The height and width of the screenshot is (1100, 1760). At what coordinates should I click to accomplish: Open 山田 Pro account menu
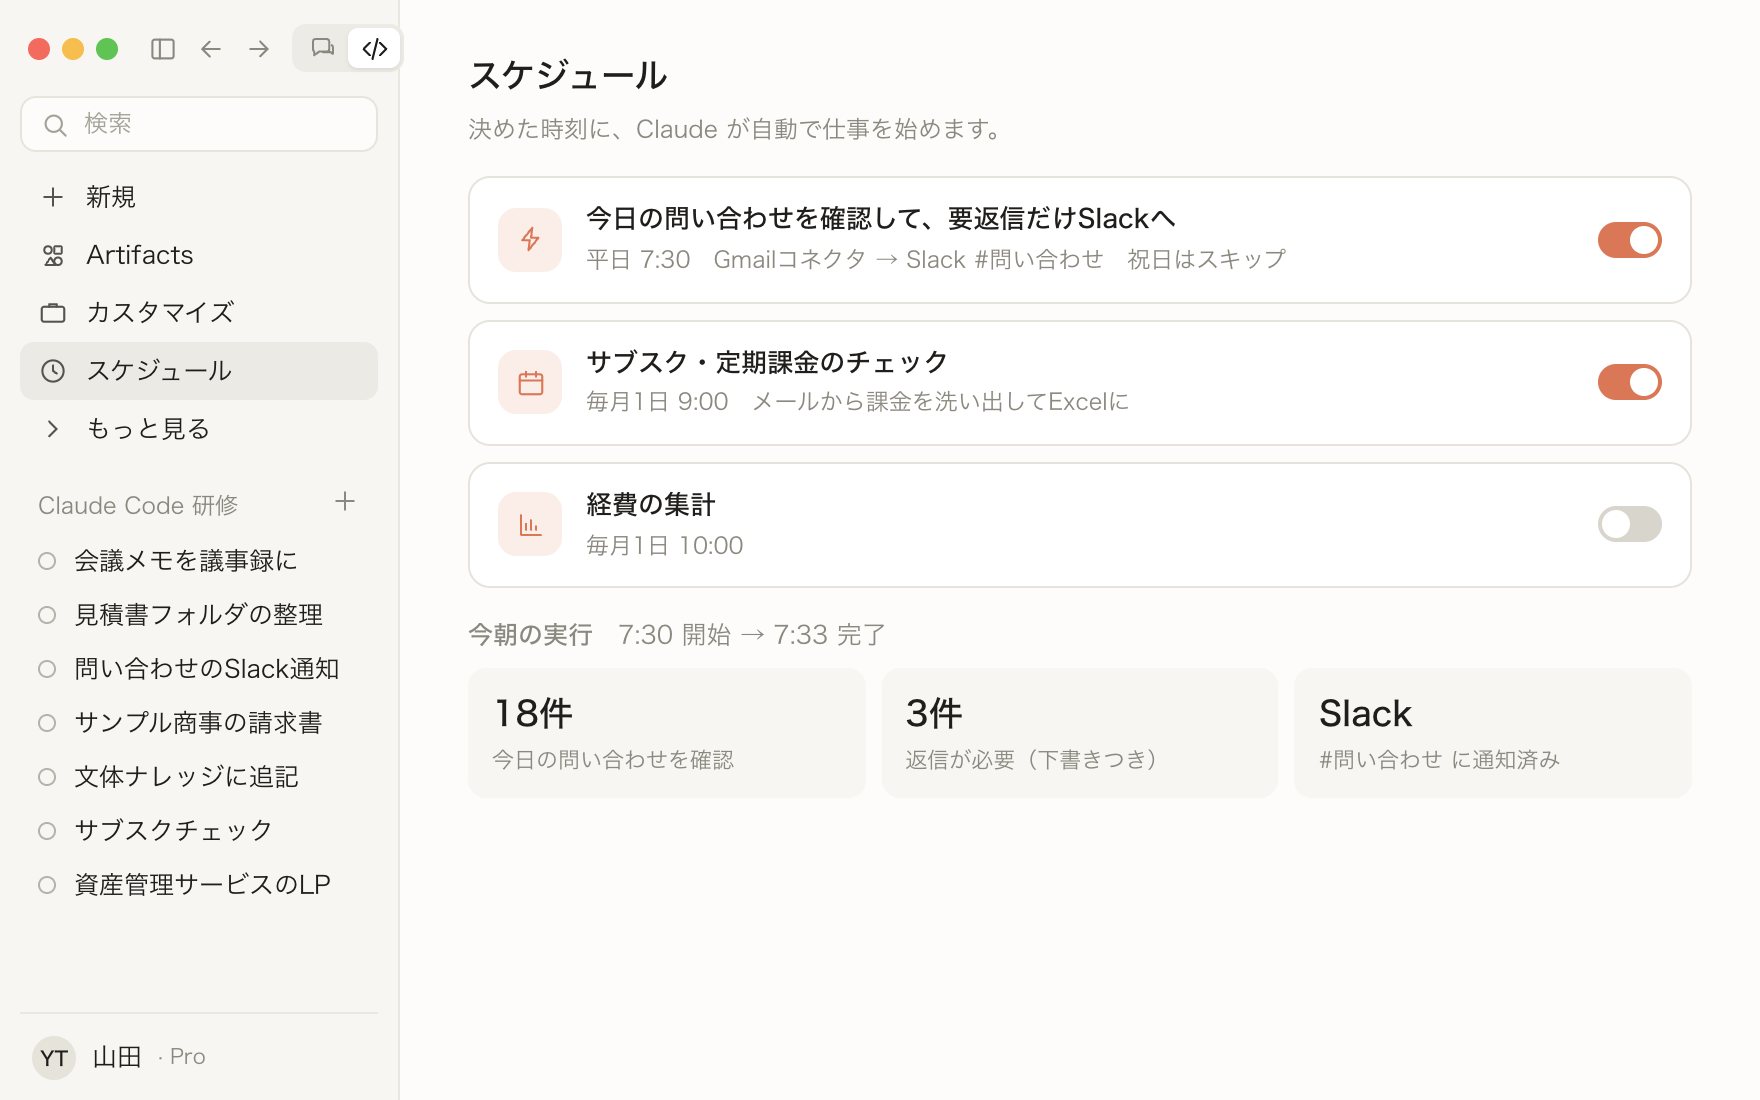coord(199,1057)
